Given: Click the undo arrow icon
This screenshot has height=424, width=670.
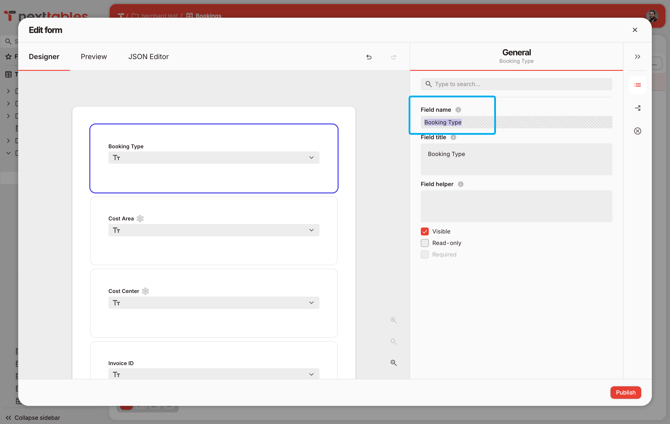Looking at the screenshot, I should click(x=369, y=57).
